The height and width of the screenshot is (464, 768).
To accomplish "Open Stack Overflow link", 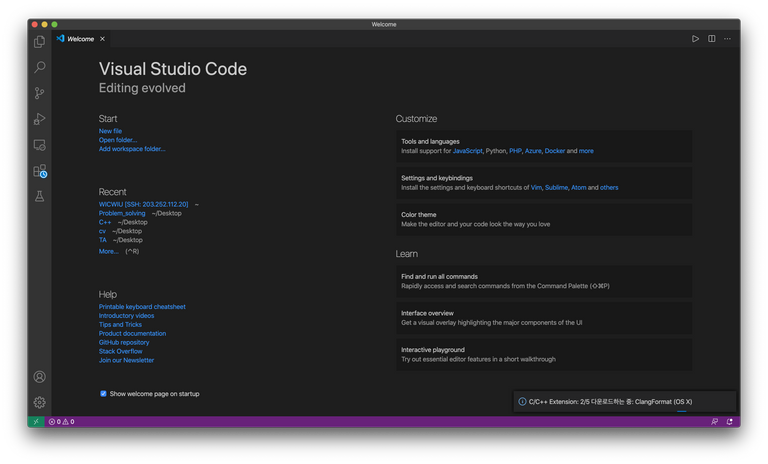I will tap(120, 351).
